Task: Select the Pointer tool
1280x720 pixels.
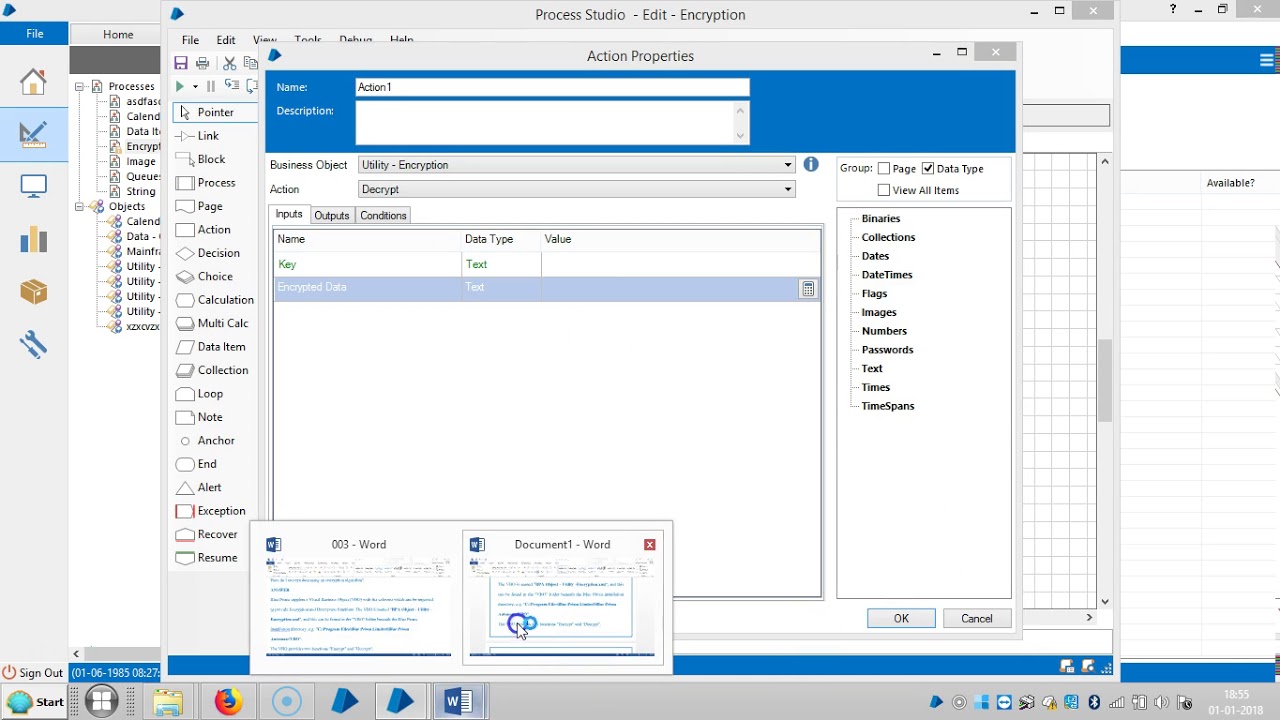Action: 214,112
